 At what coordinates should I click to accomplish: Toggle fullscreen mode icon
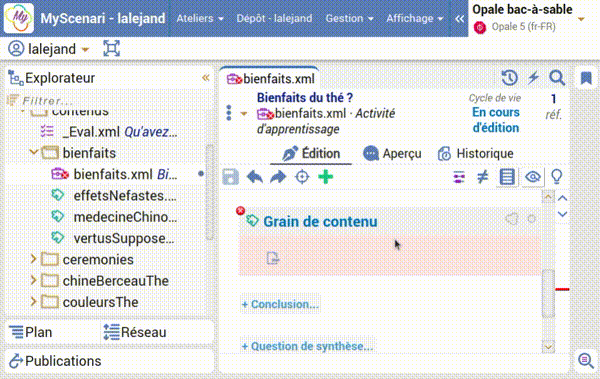(x=111, y=49)
